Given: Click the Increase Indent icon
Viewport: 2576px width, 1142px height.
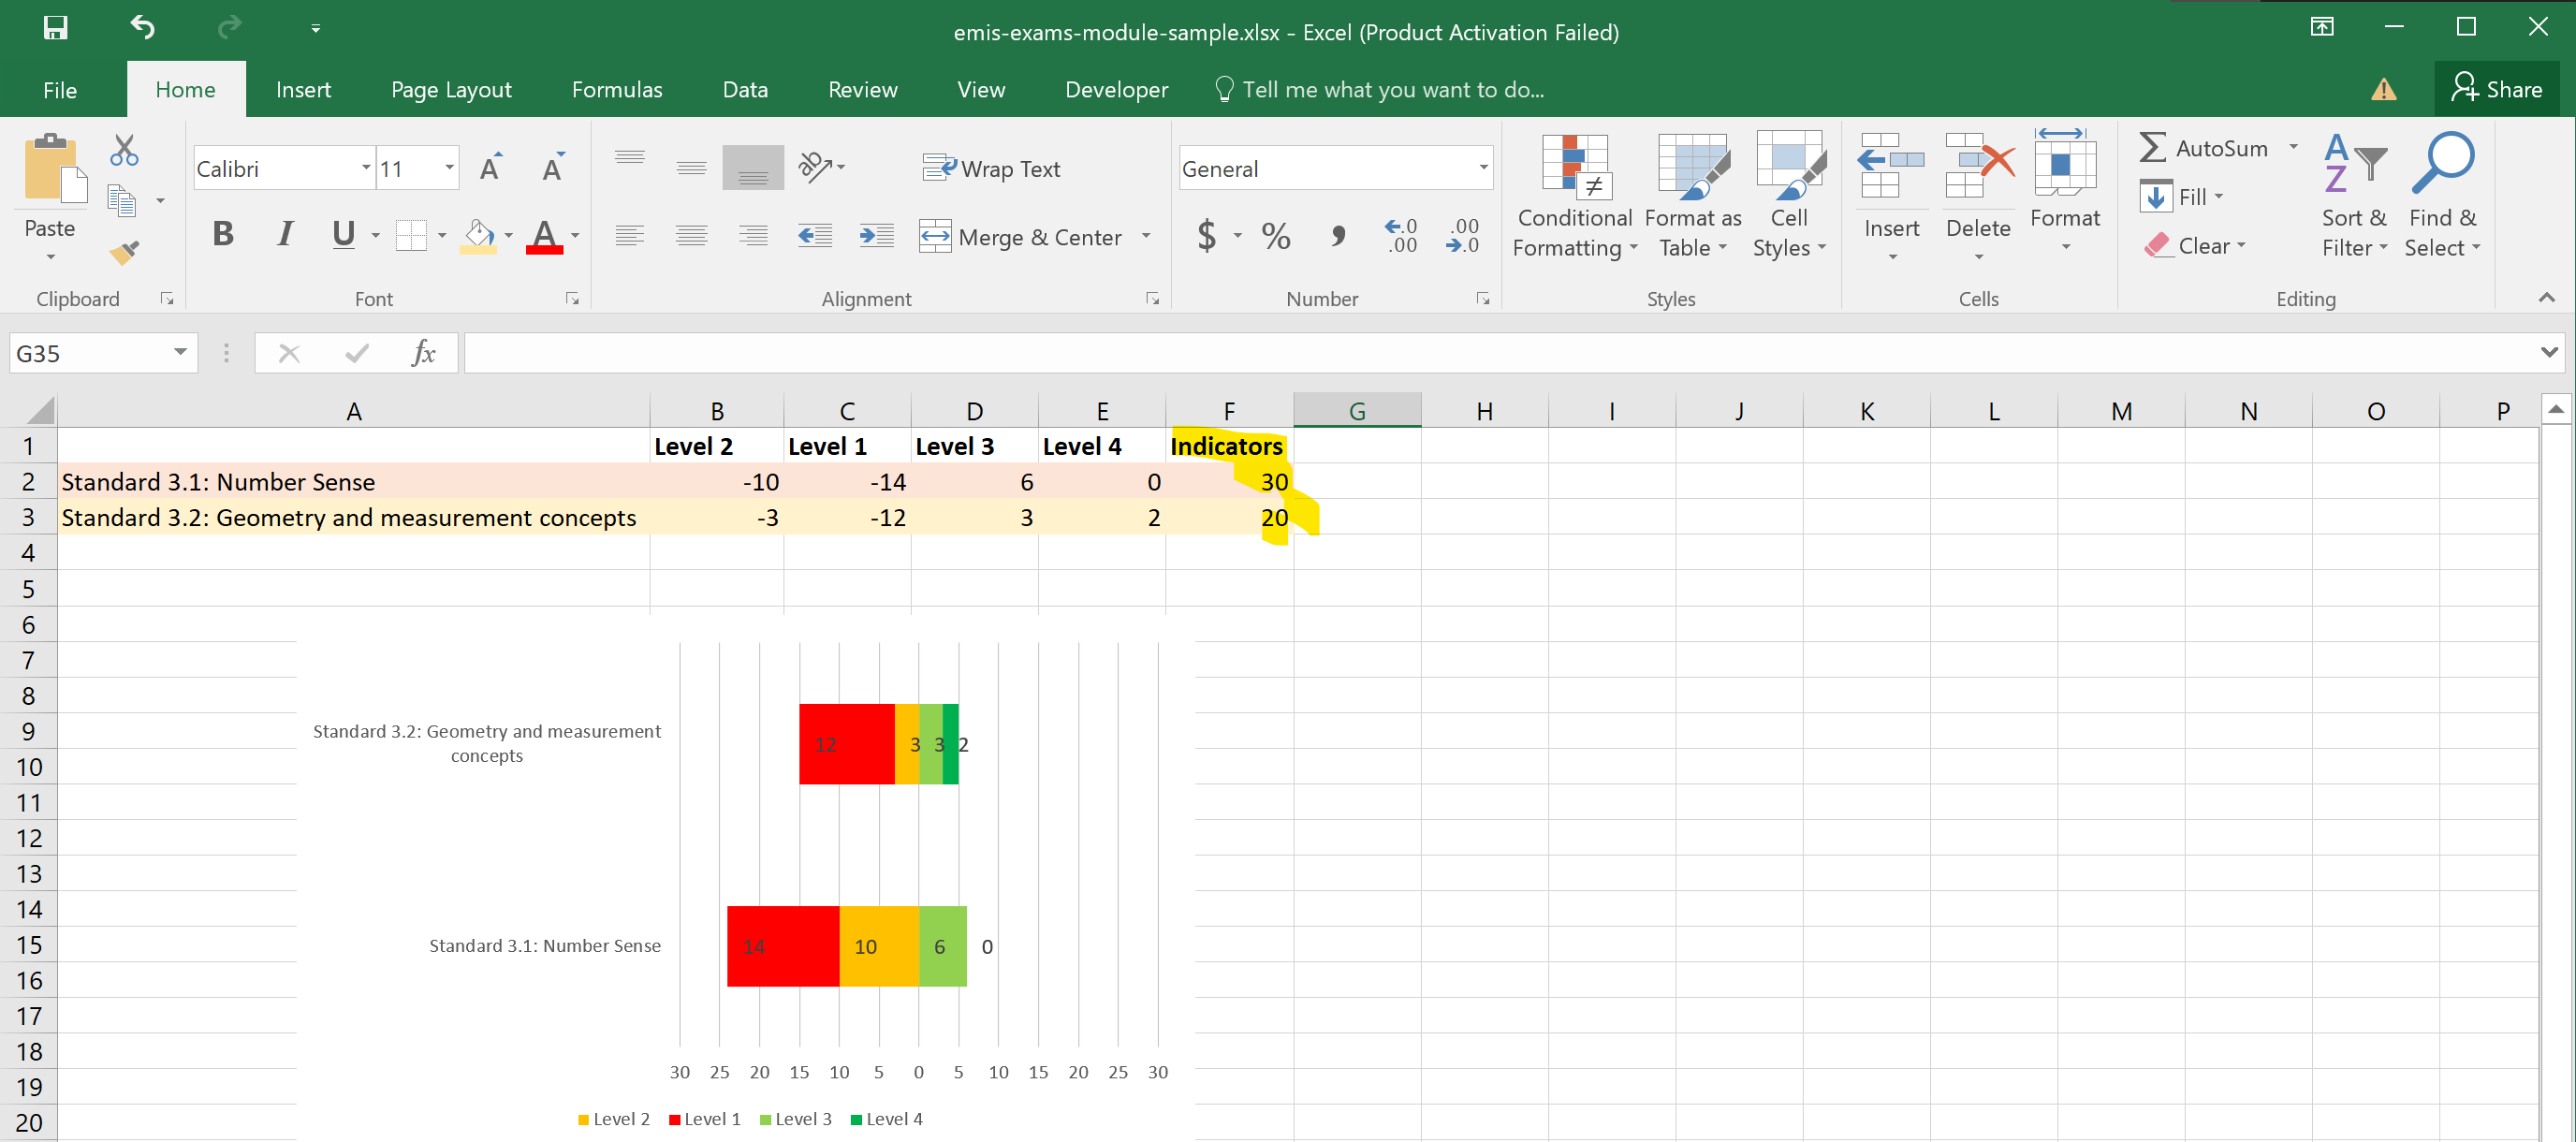Looking at the screenshot, I should point(876,236).
